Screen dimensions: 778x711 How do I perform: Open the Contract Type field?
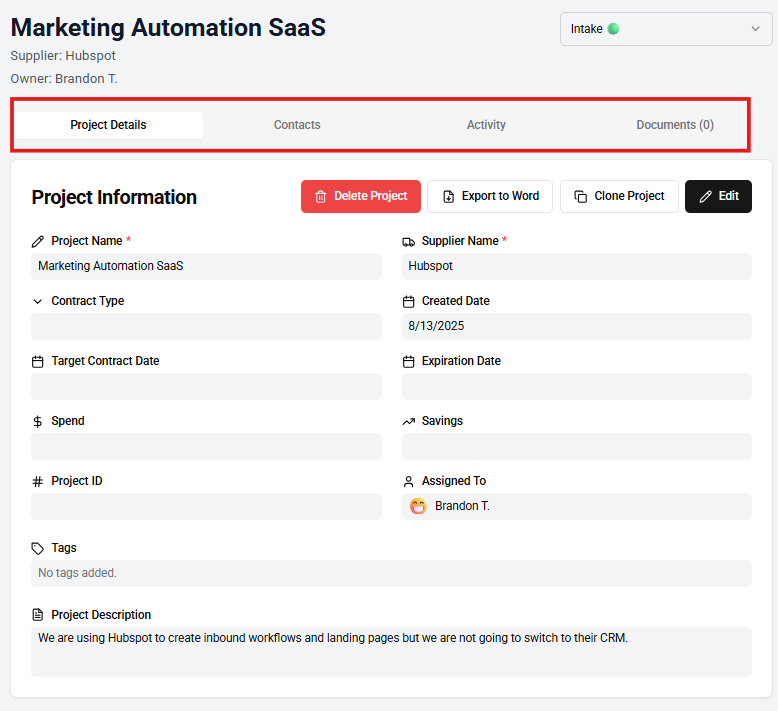(x=206, y=327)
